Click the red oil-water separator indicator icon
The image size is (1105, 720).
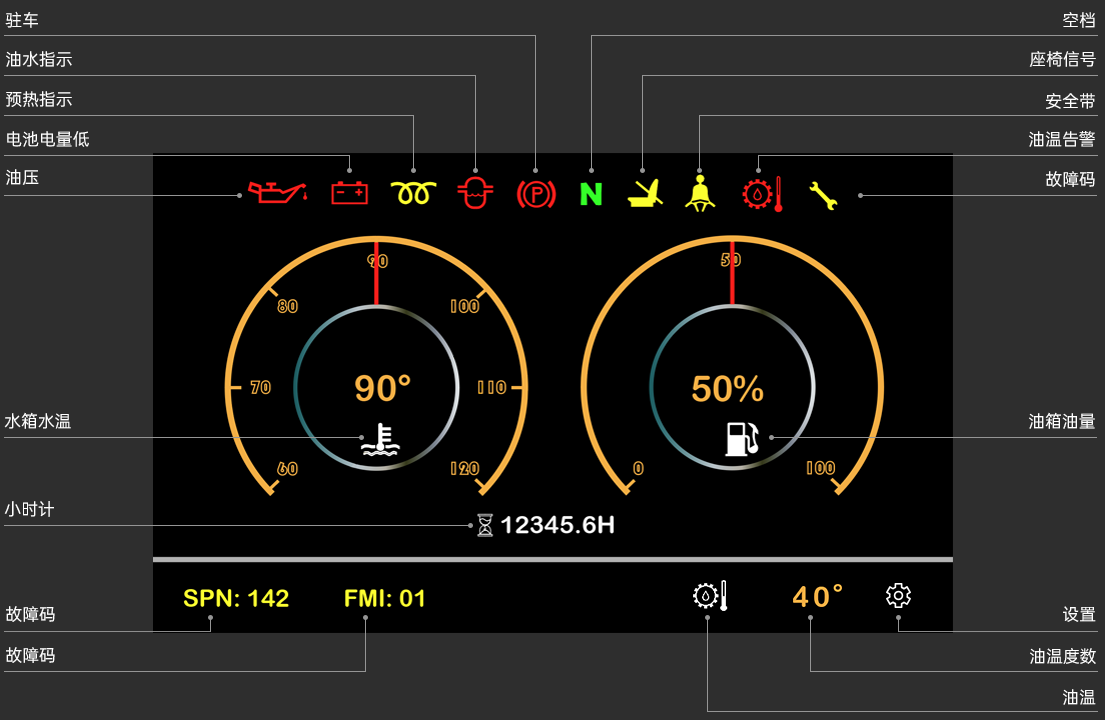tap(475, 192)
